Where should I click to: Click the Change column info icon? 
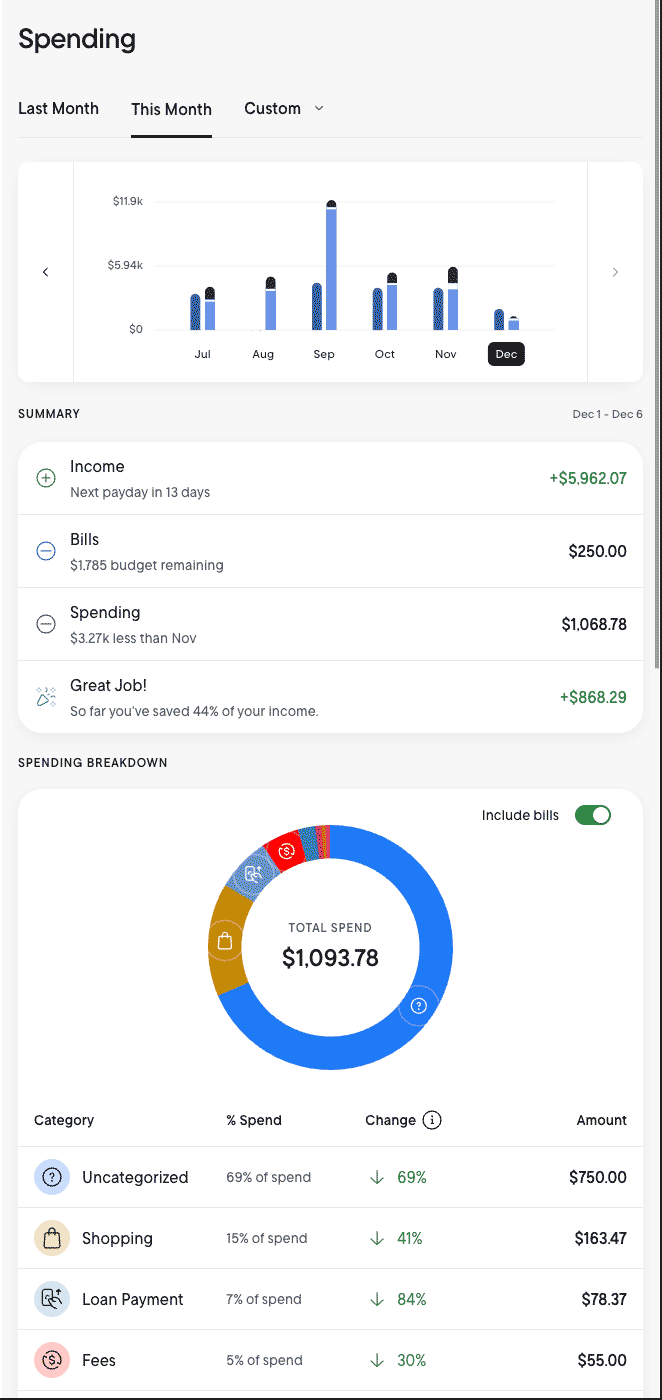point(432,1120)
